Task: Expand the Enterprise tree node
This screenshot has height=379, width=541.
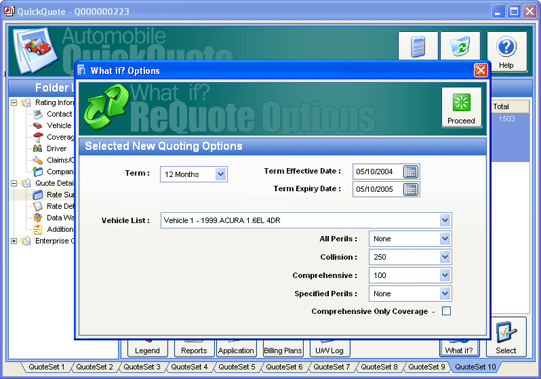Action: (14, 241)
